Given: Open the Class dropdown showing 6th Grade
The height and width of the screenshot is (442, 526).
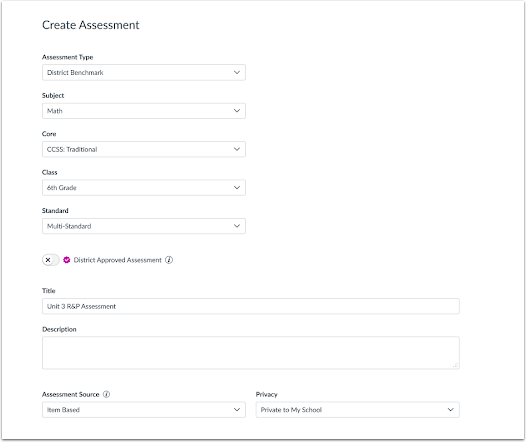Looking at the screenshot, I should click(144, 188).
